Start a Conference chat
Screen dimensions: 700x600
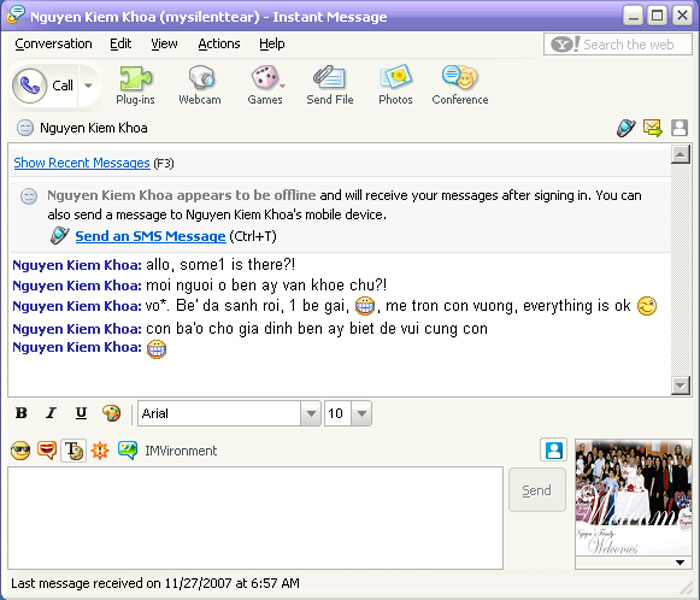point(460,85)
